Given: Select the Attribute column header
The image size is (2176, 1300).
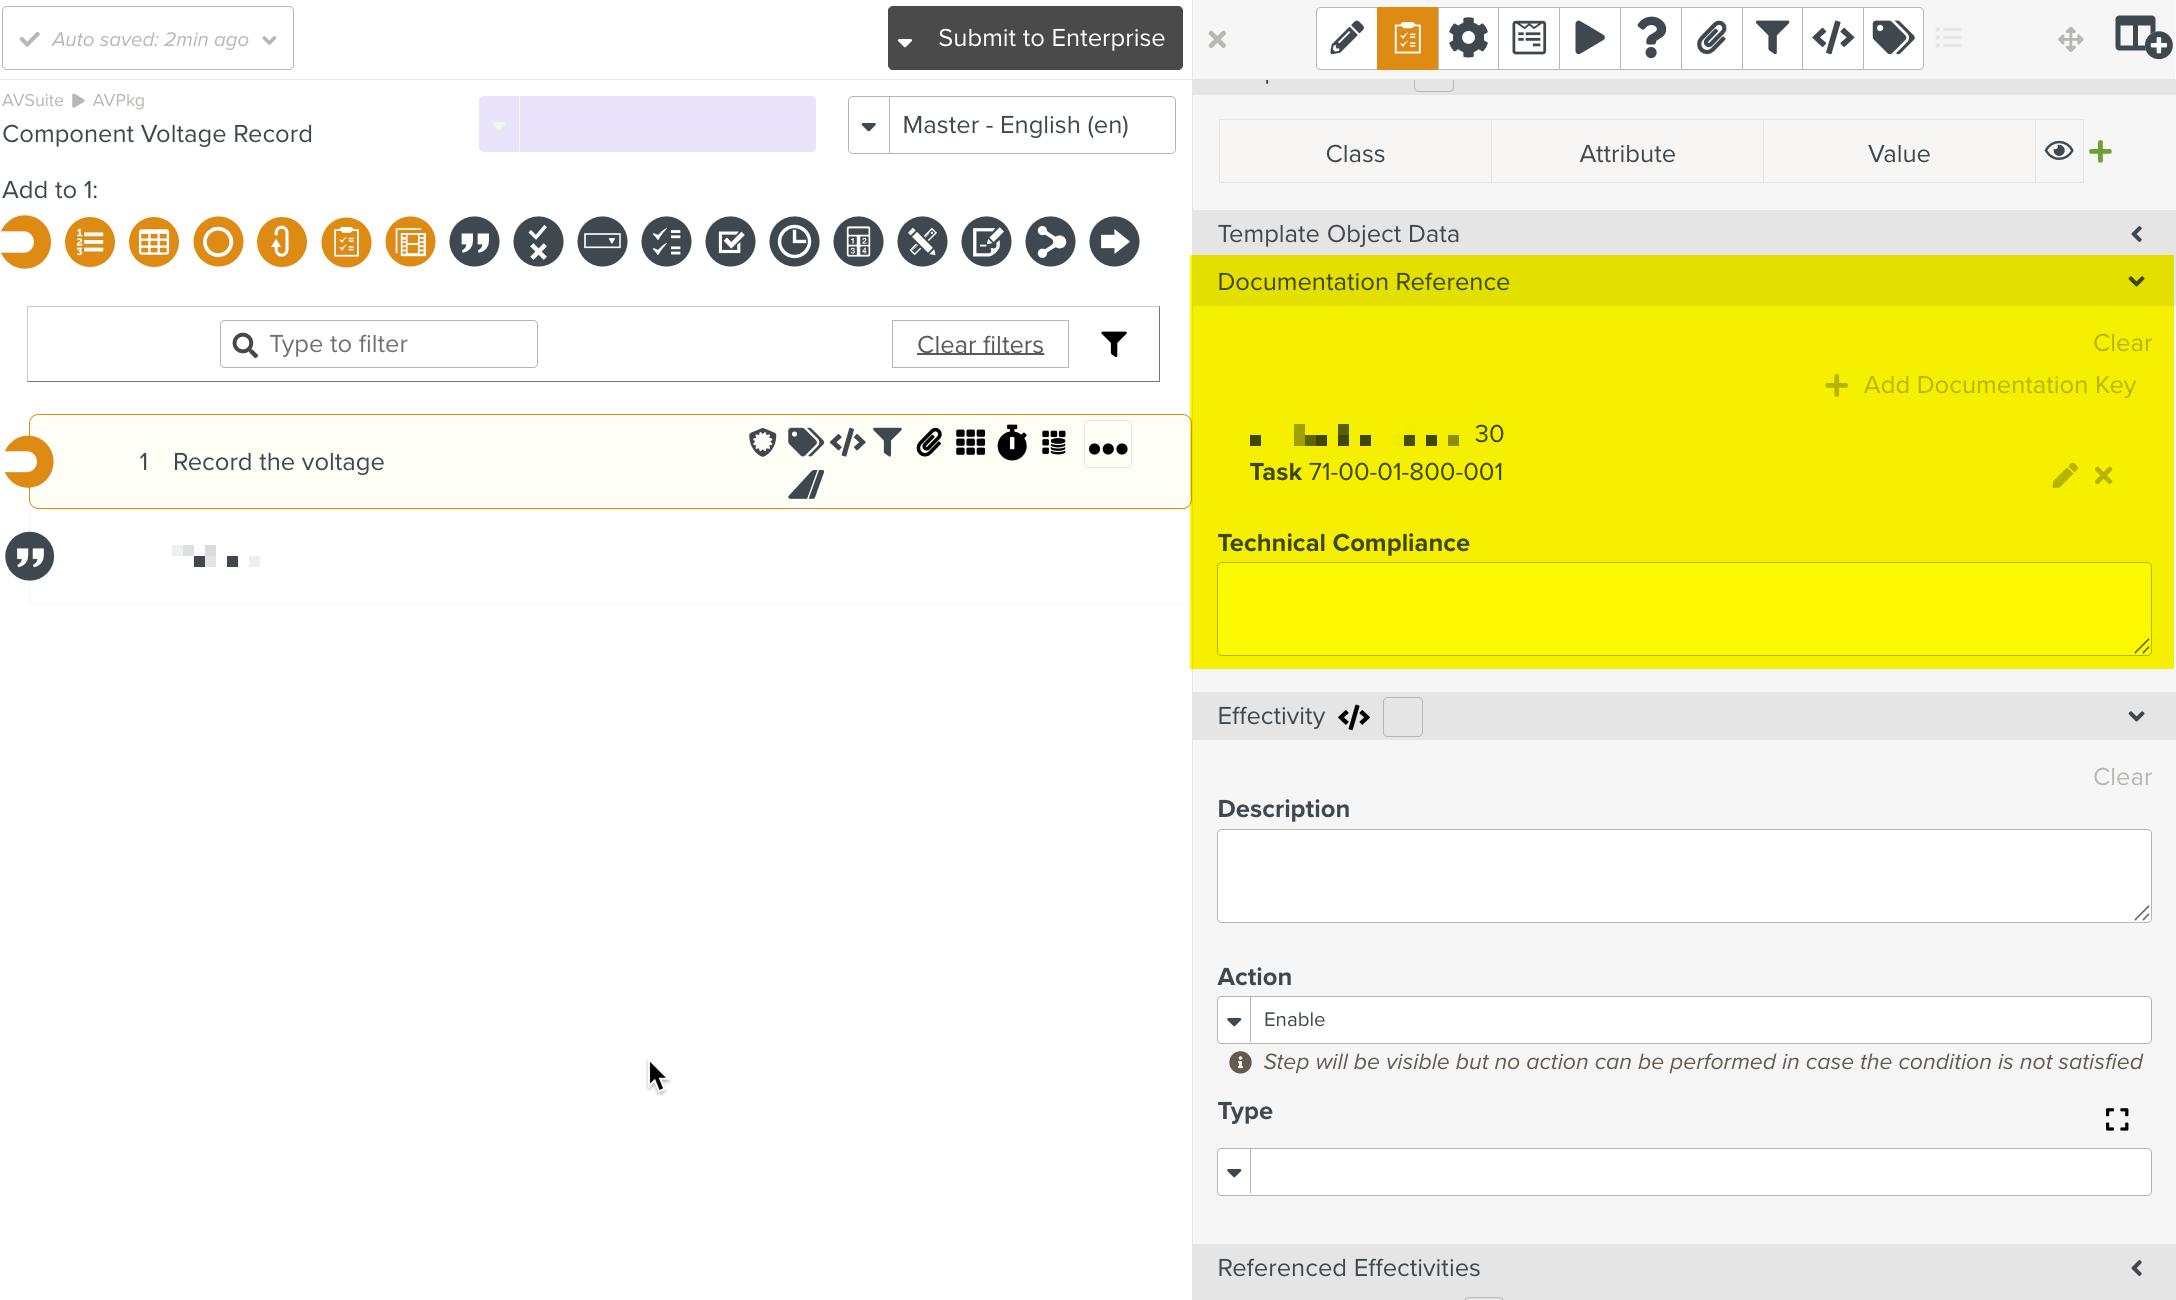Looking at the screenshot, I should [x=1627, y=153].
